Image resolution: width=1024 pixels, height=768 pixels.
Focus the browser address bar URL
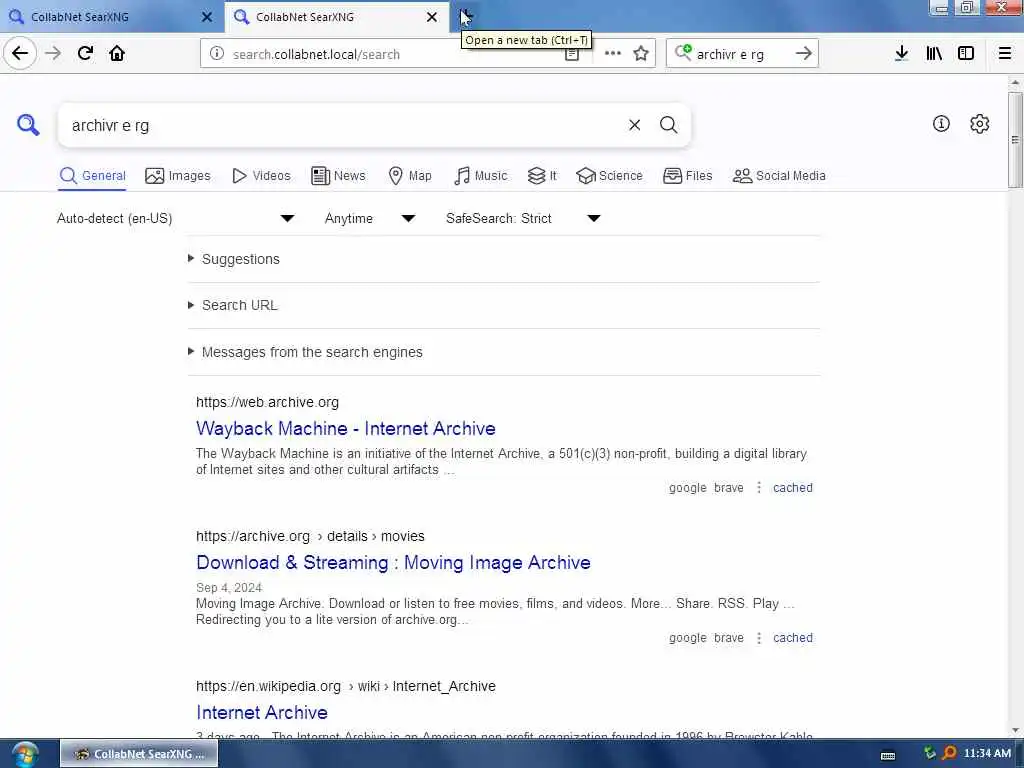coord(392,54)
